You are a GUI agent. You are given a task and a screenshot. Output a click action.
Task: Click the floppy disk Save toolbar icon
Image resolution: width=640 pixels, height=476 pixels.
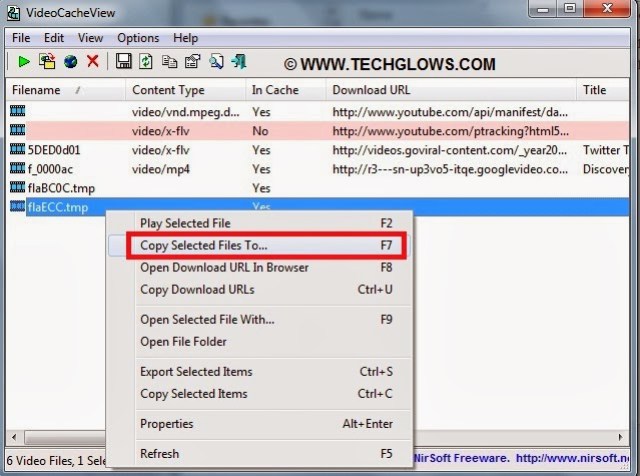pos(123,61)
